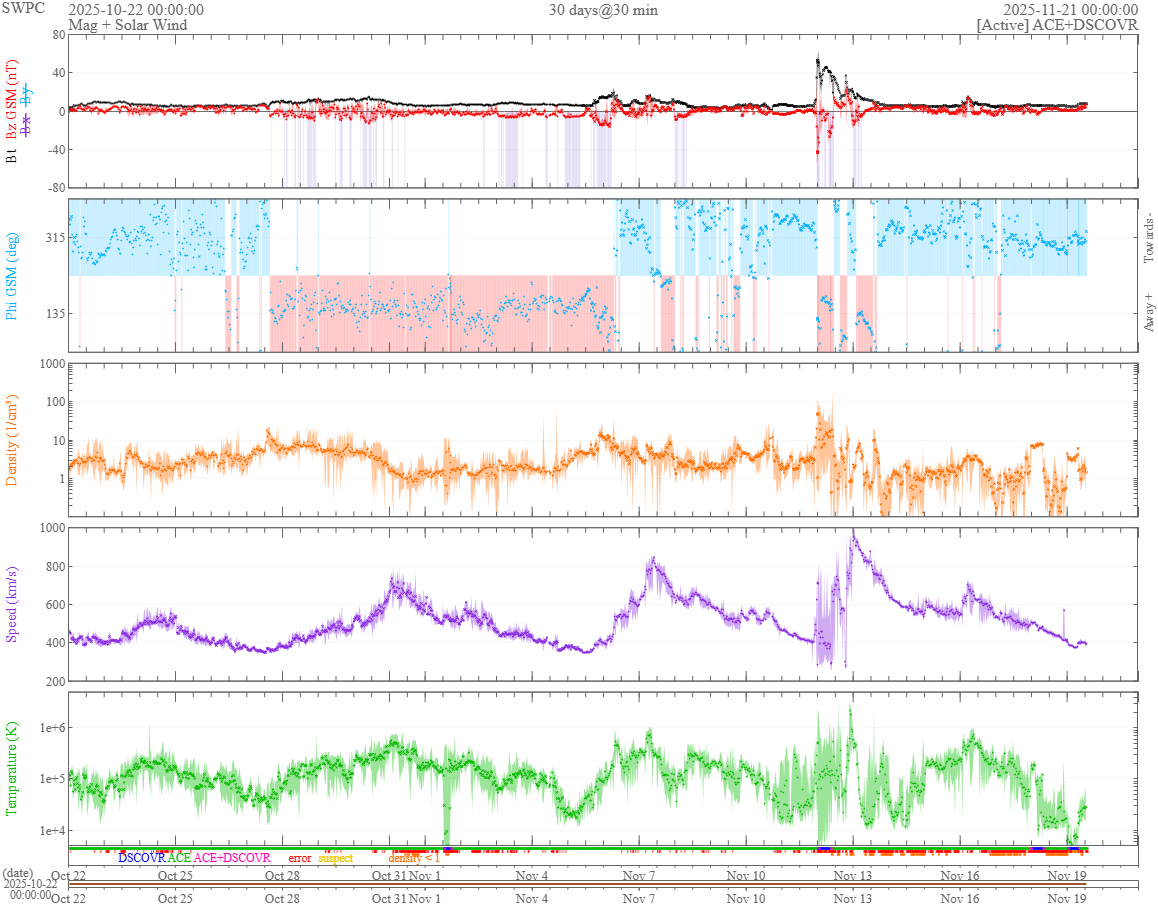The image size is (1158, 905).
Task: Click the red 'error' legend entry
Action: 299,858
